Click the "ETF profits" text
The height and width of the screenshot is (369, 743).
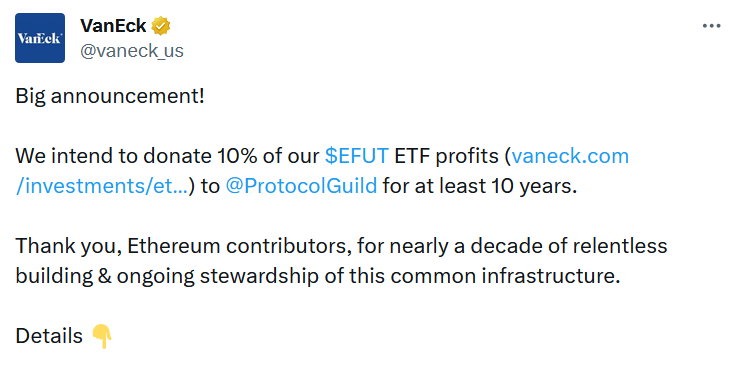[x=448, y=156]
